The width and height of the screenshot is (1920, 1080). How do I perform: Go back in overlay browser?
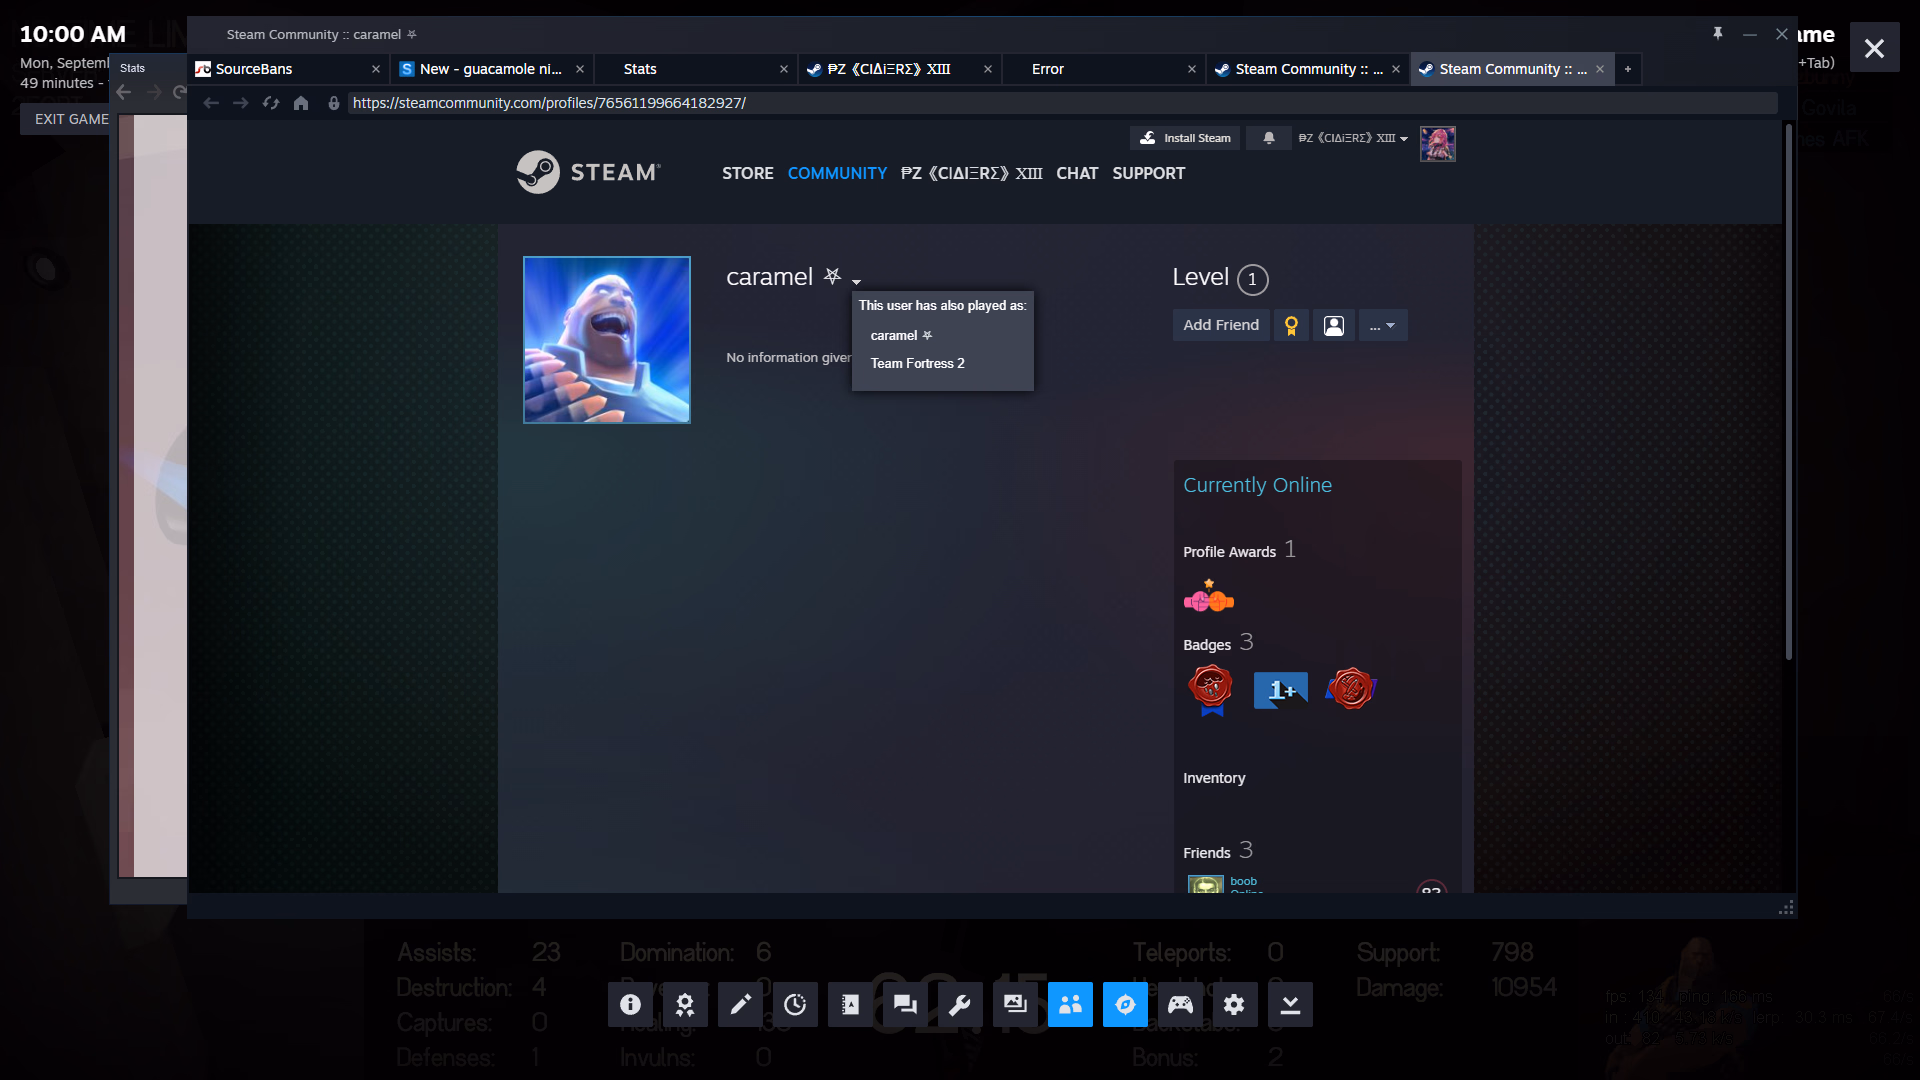coord(211,103)
